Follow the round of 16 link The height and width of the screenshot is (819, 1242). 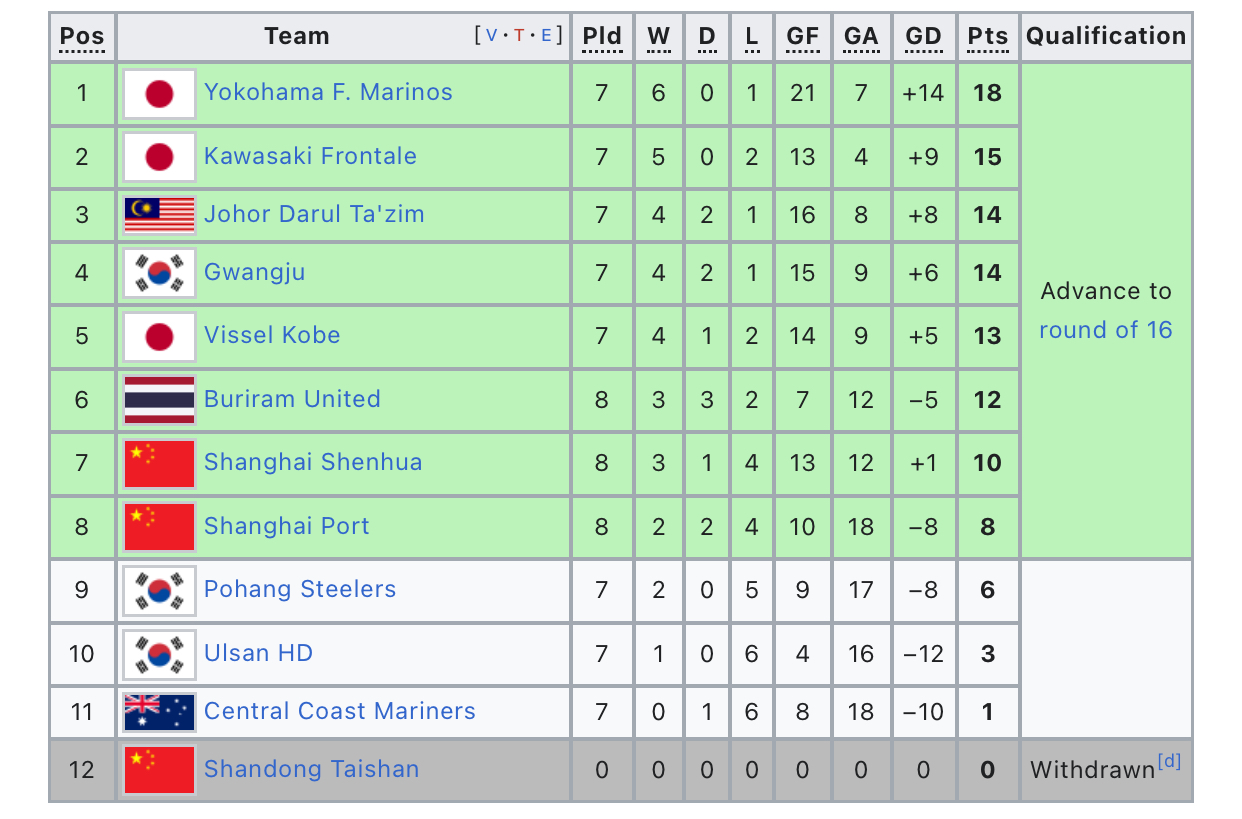[1105, 330]
